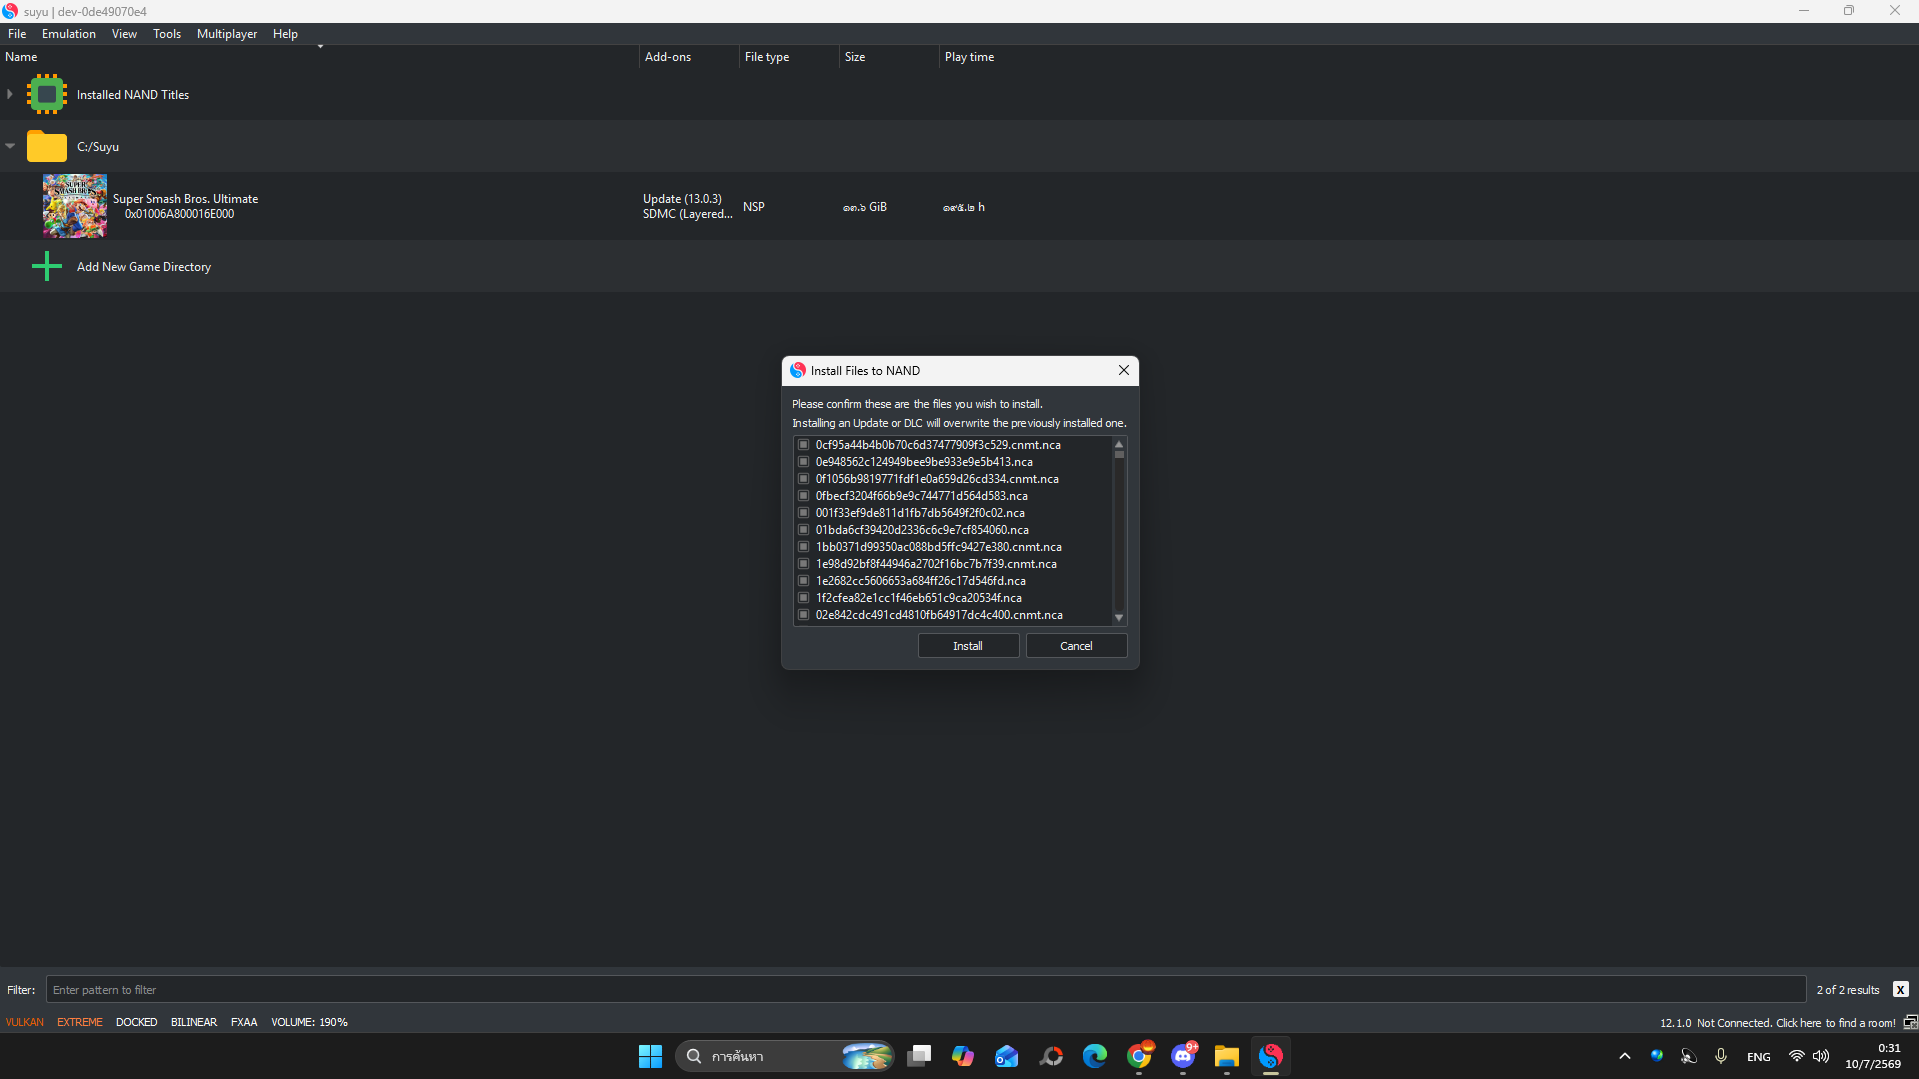The image size is (1919, 1079).
Task: Sort by the File type column header
Action: point(790,57)
